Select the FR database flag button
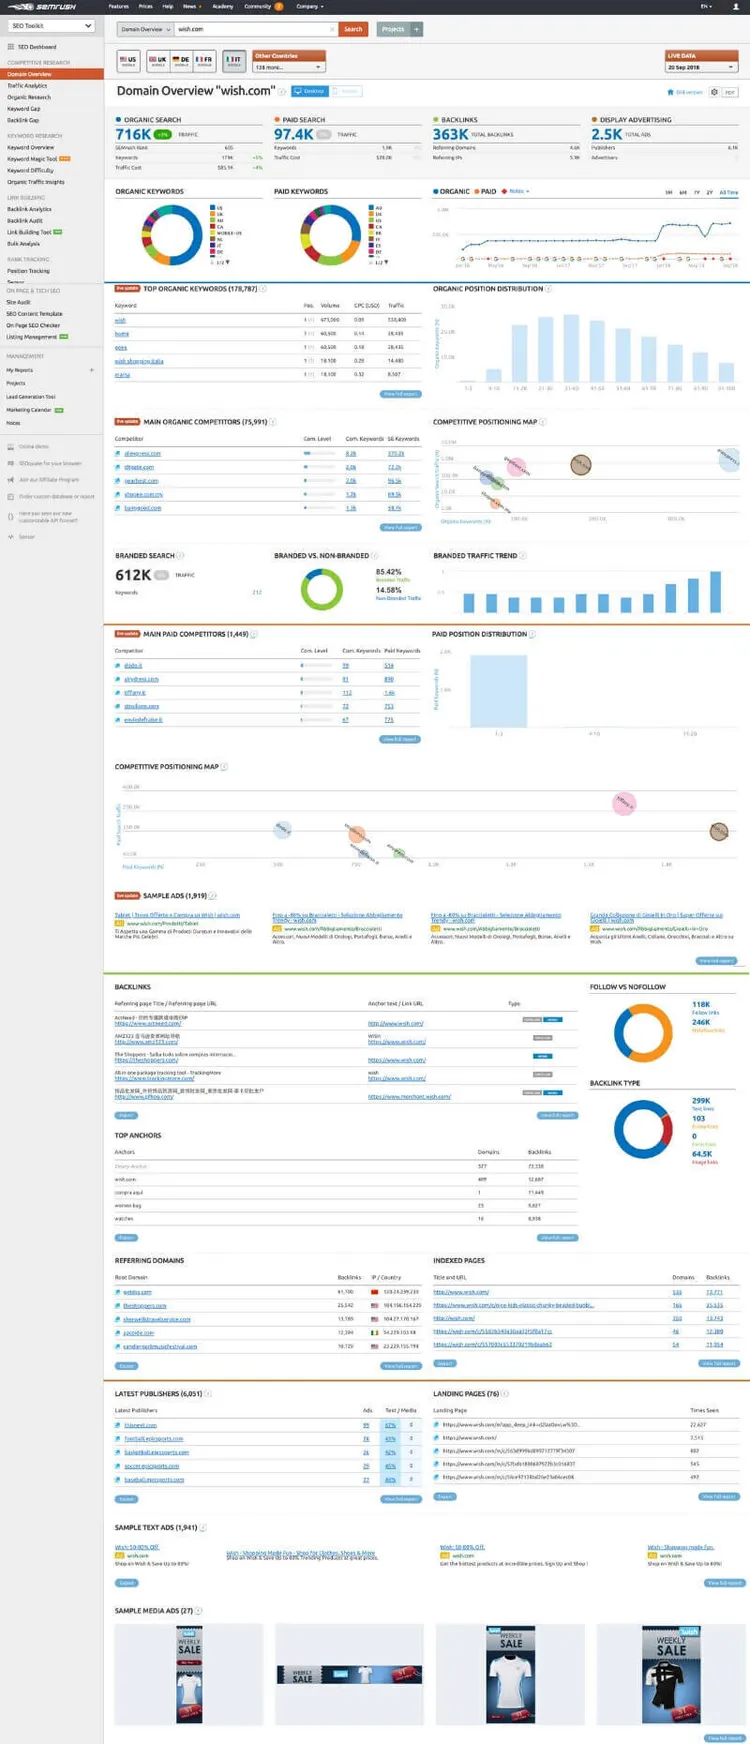Viewport: 750px width, 1744px height. [204, 61]
